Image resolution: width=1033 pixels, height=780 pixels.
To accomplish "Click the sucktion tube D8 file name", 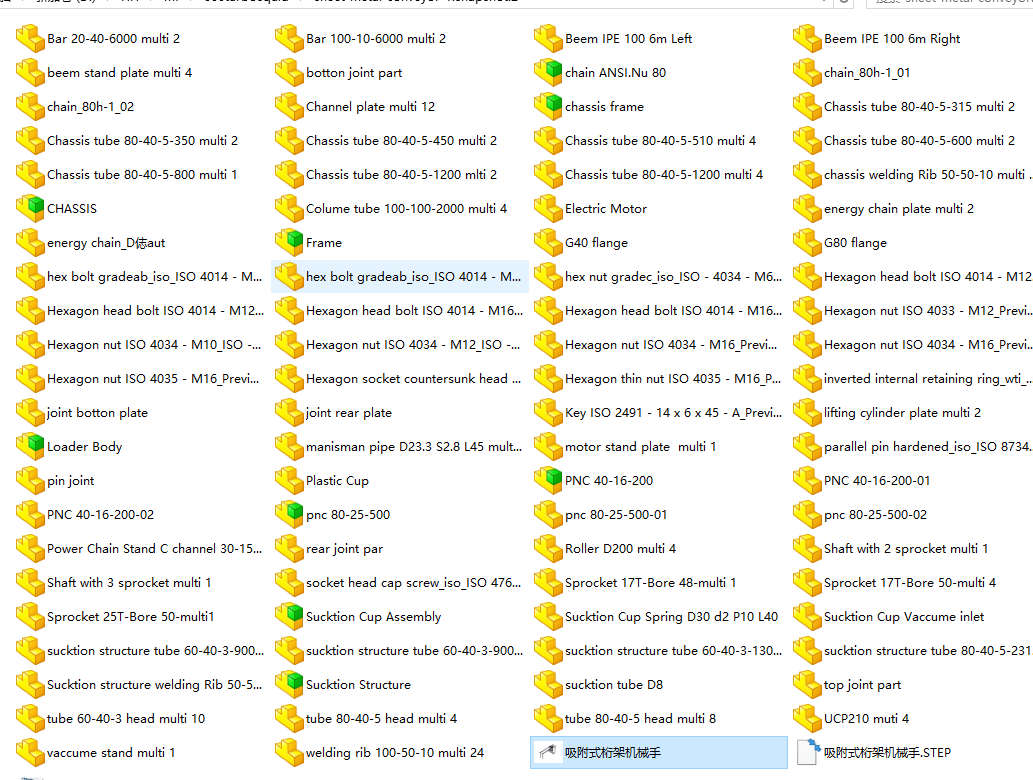I will (x=613, y=685).
